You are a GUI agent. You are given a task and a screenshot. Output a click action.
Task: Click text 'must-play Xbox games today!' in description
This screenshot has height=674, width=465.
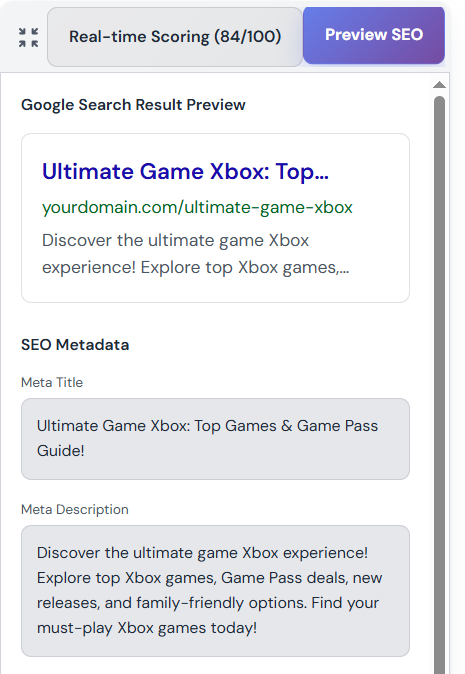point(147,628)
